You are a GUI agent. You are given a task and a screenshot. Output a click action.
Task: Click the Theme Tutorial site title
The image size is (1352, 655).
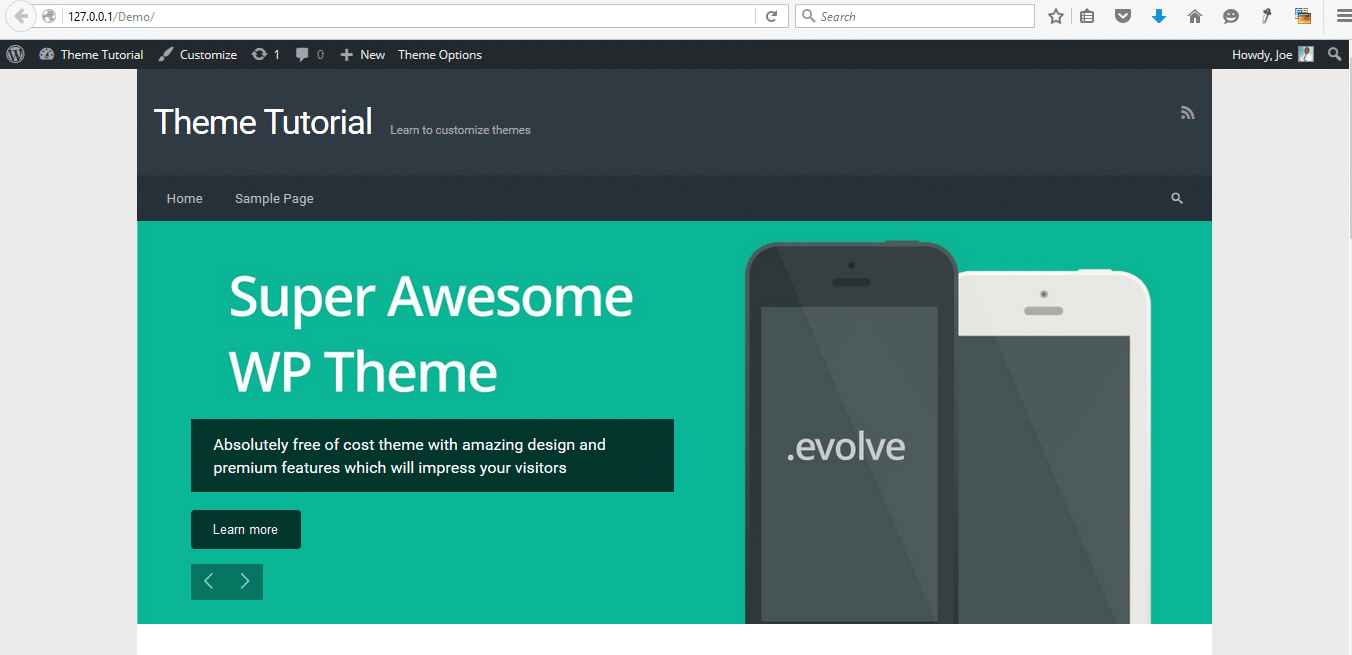coord(263,122)
